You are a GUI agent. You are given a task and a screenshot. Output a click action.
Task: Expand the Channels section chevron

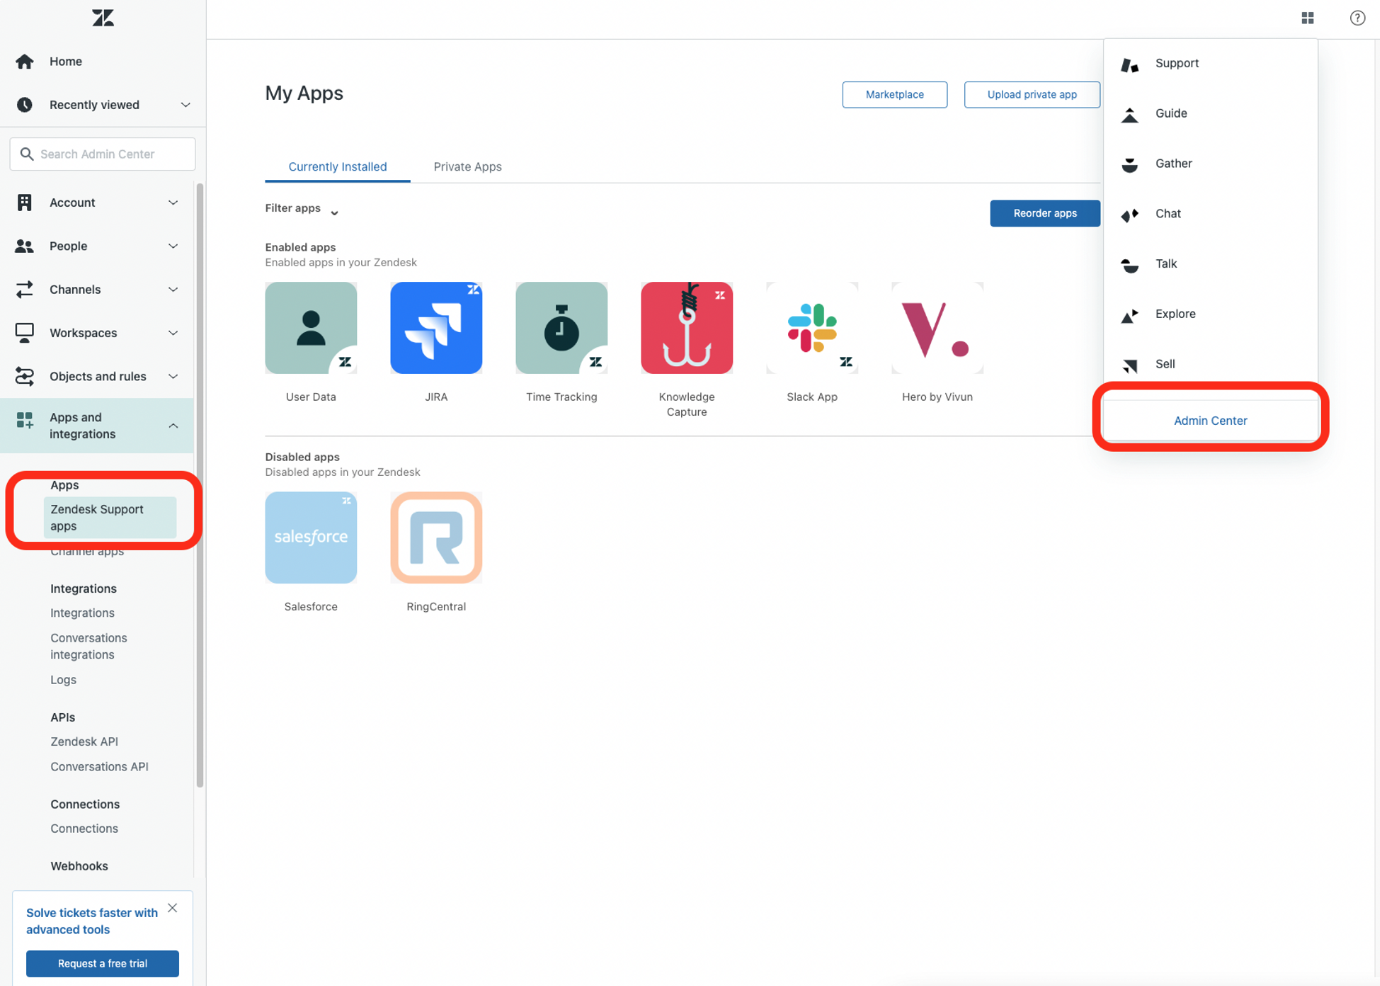click(173, 290)
